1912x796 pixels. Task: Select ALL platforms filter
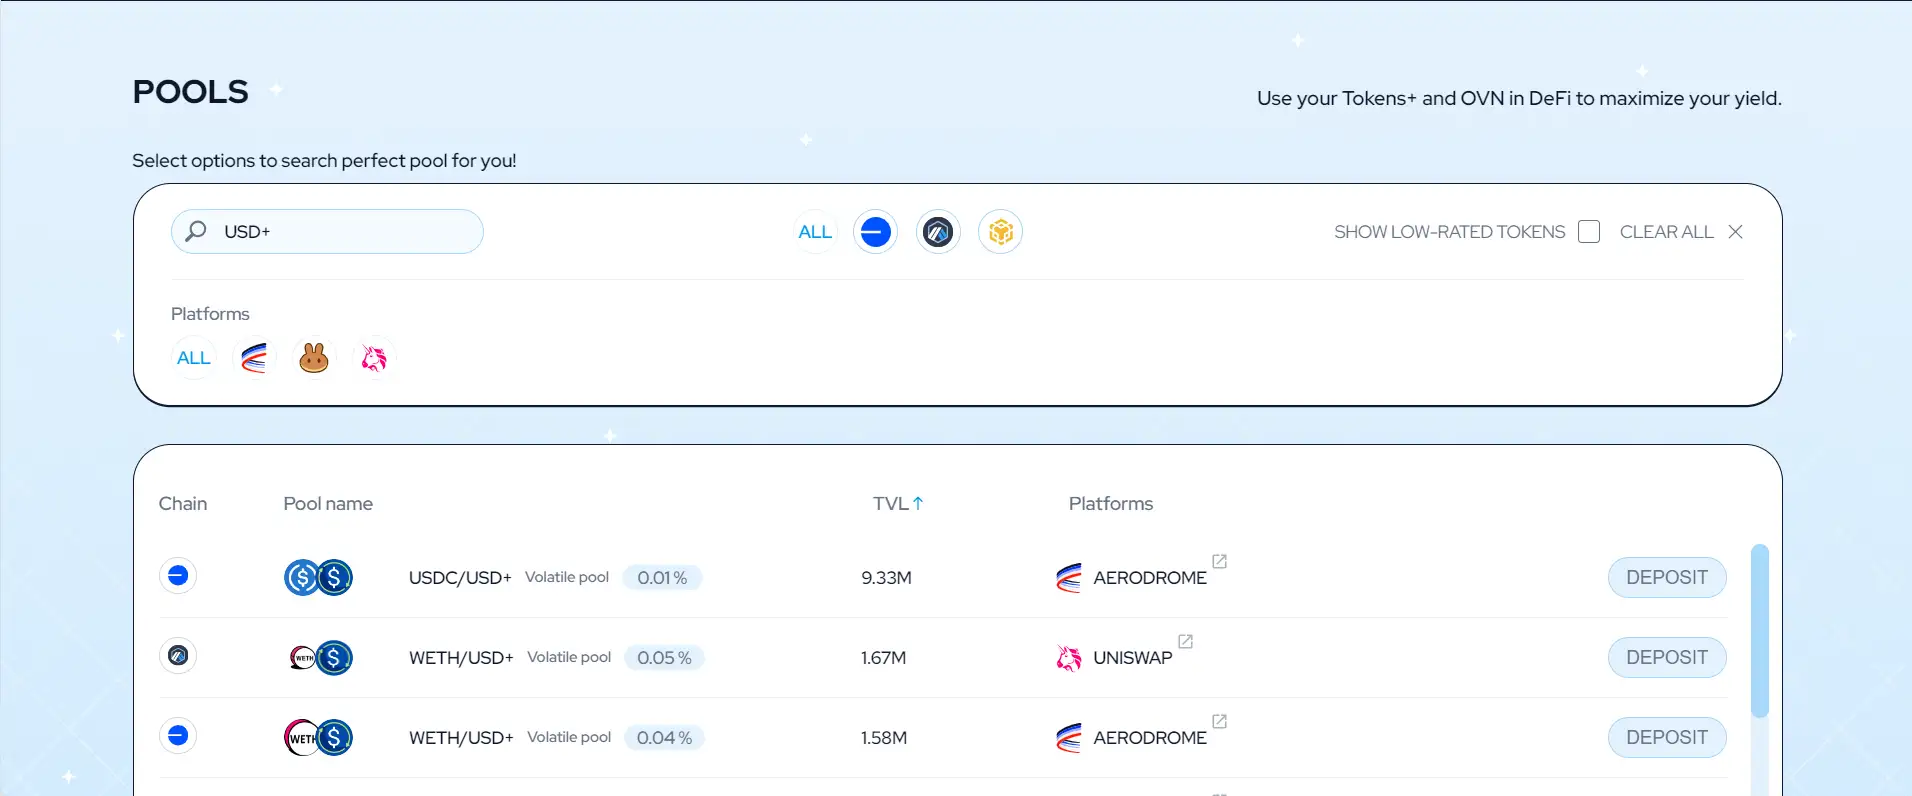(194, 358)
